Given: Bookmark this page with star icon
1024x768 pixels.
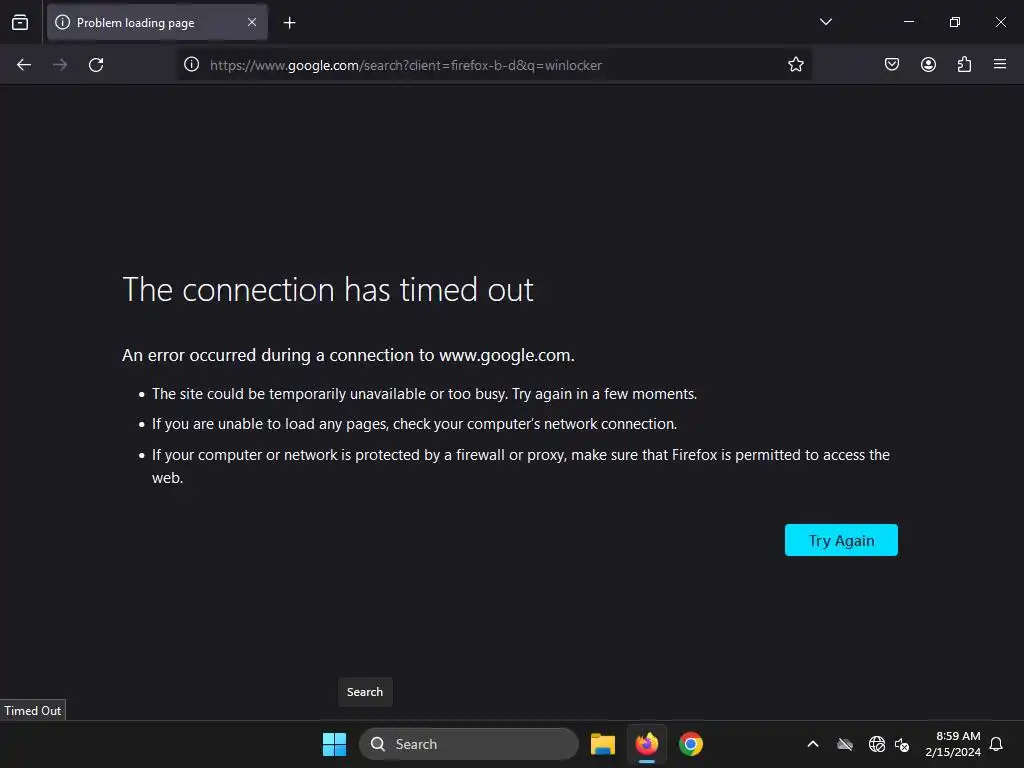Looking at the screenshot, I should tap(795, 65).
